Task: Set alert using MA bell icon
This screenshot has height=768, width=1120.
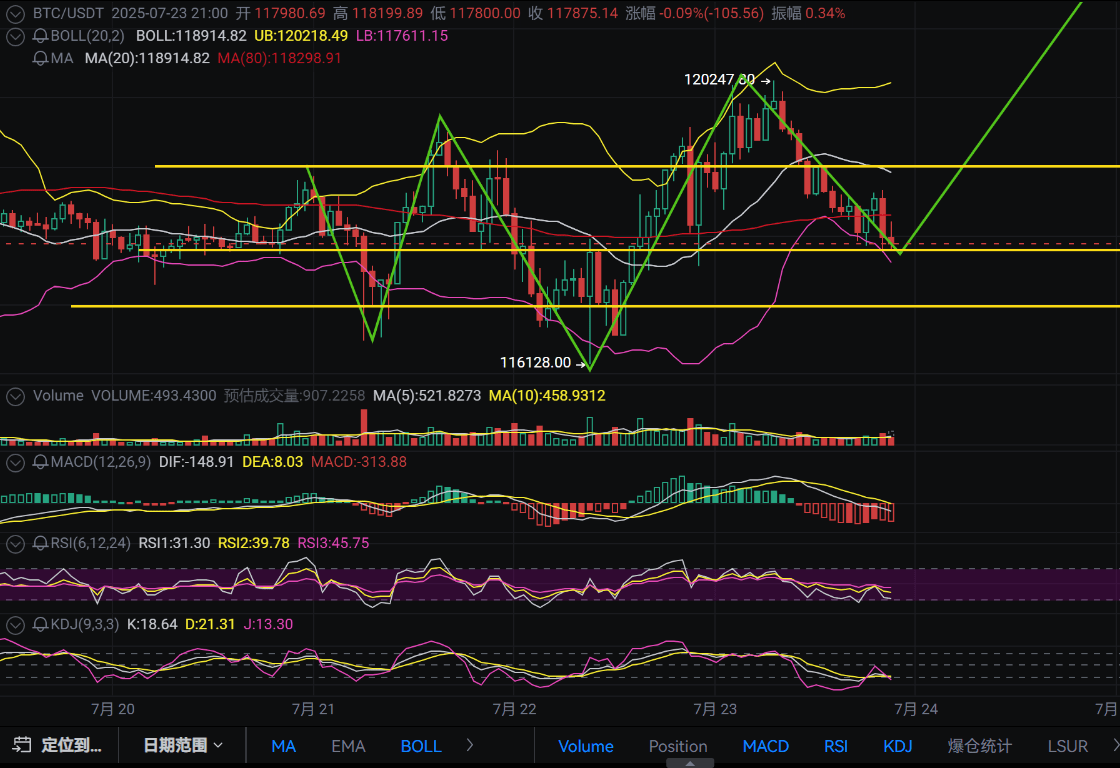Action: click(x=41, y=59)
